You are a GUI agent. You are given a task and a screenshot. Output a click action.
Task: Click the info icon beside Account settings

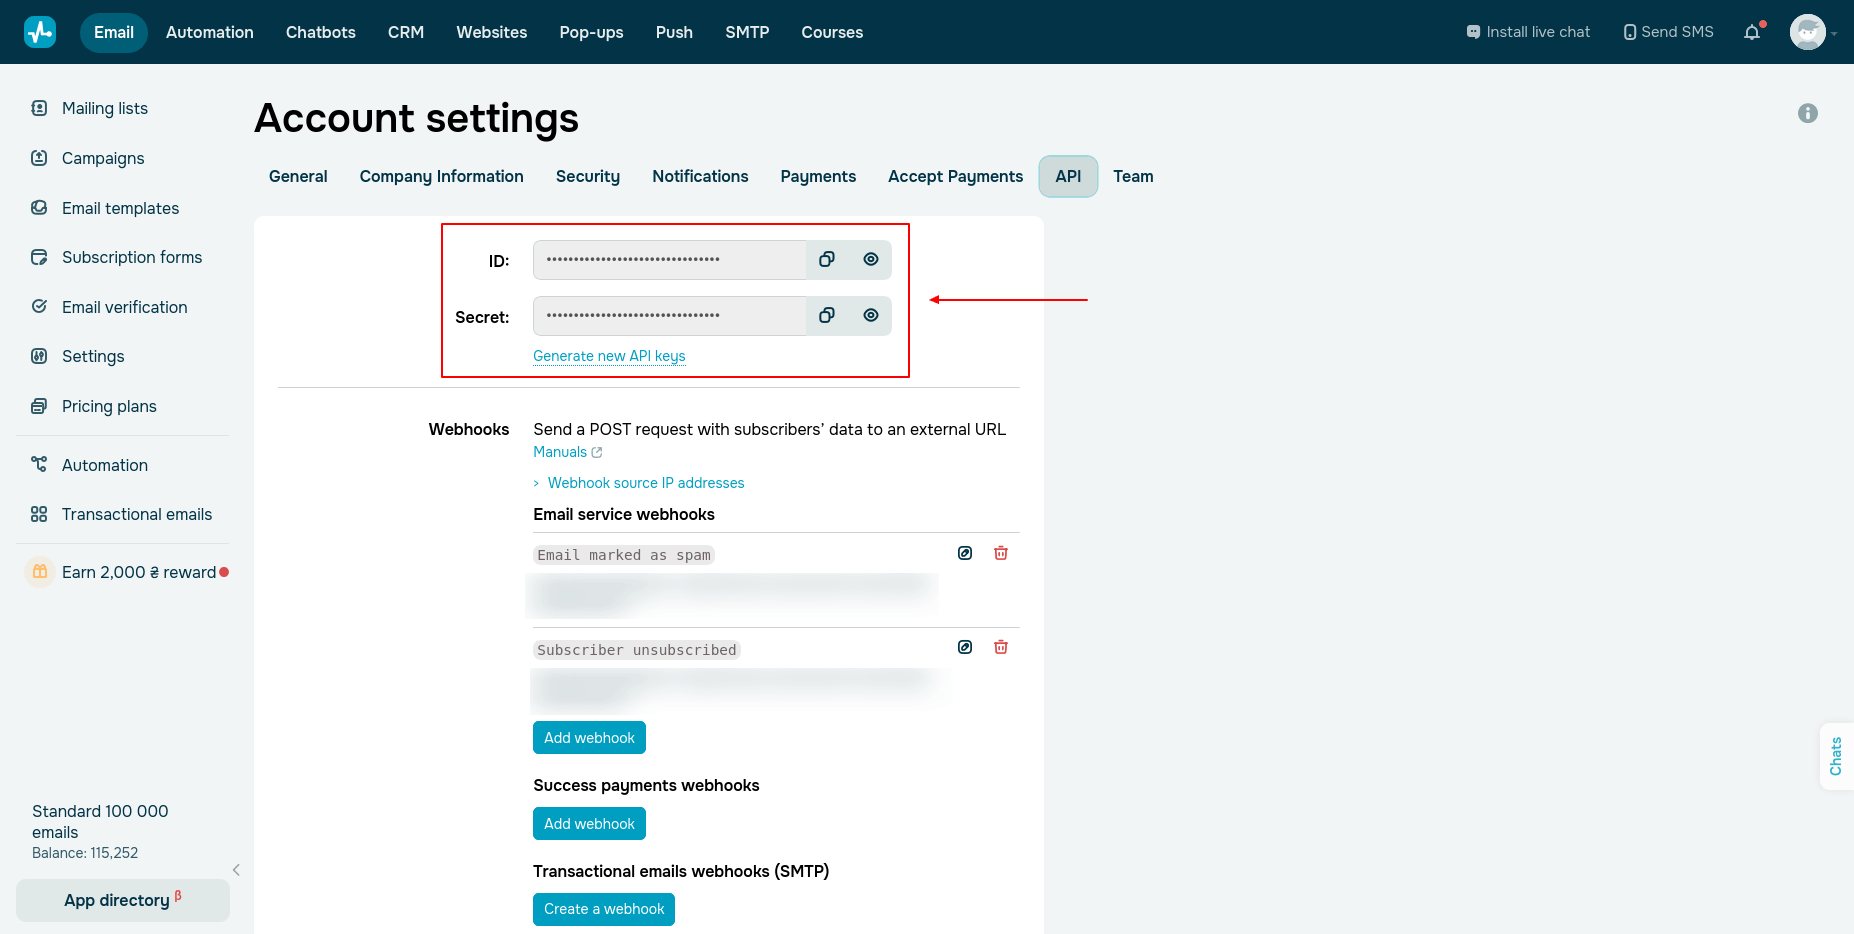[1808, 113]
